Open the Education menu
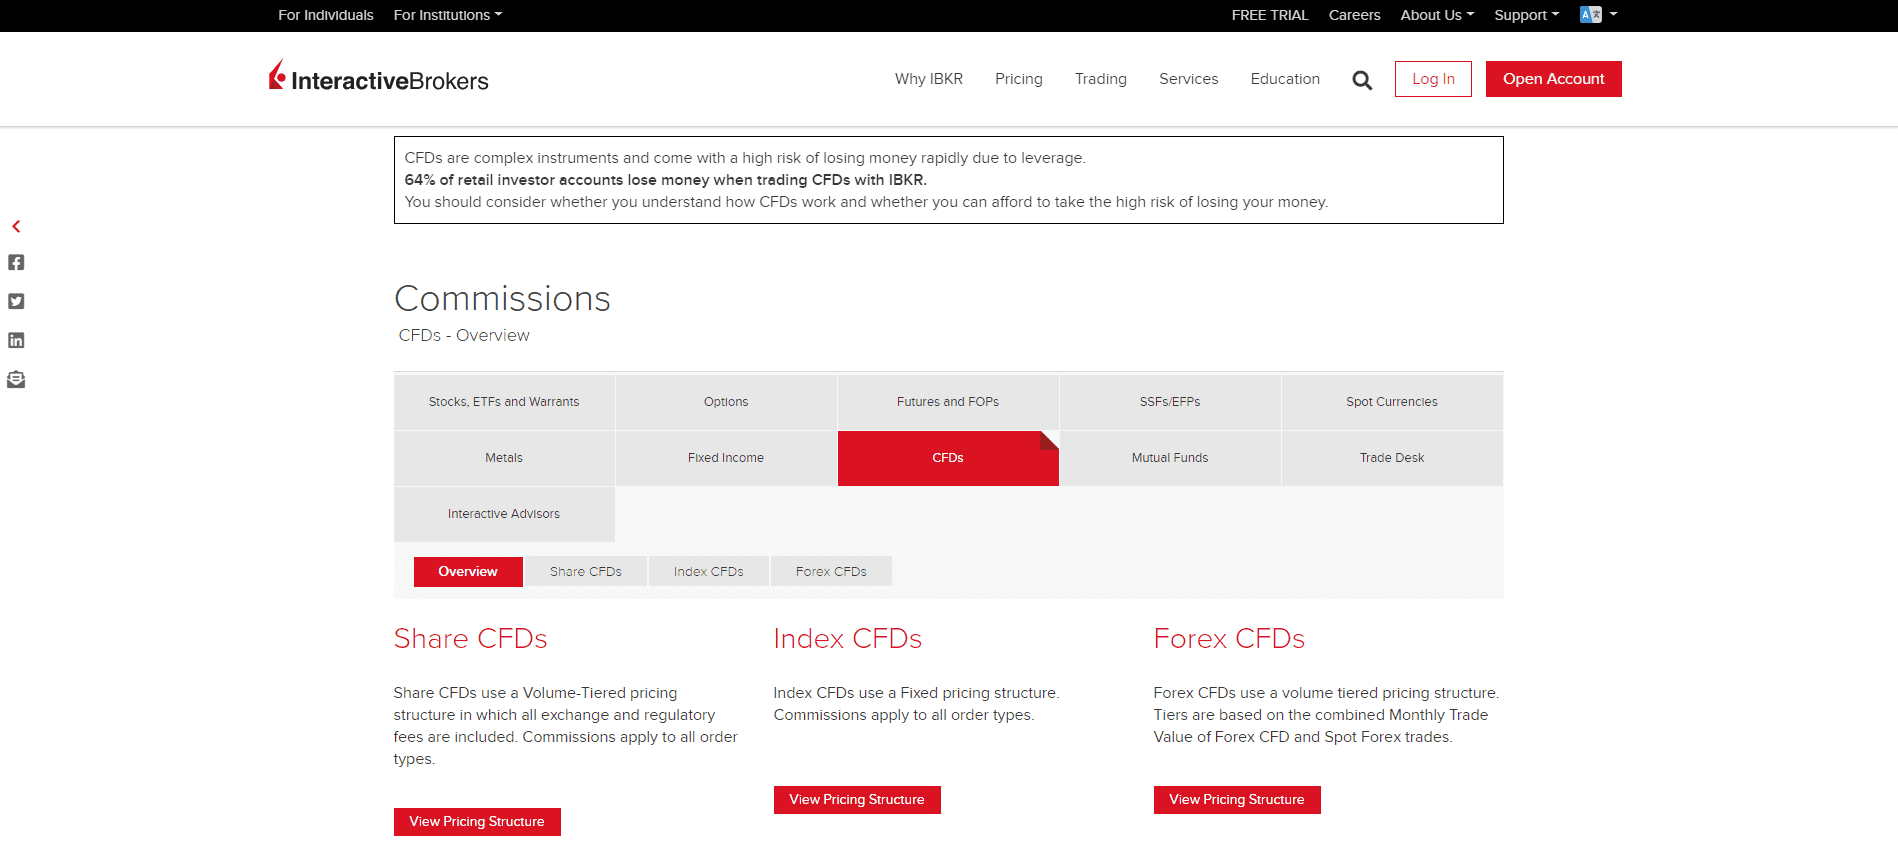The height and width of the screenshot is (841, 1898). (1285, 79)
